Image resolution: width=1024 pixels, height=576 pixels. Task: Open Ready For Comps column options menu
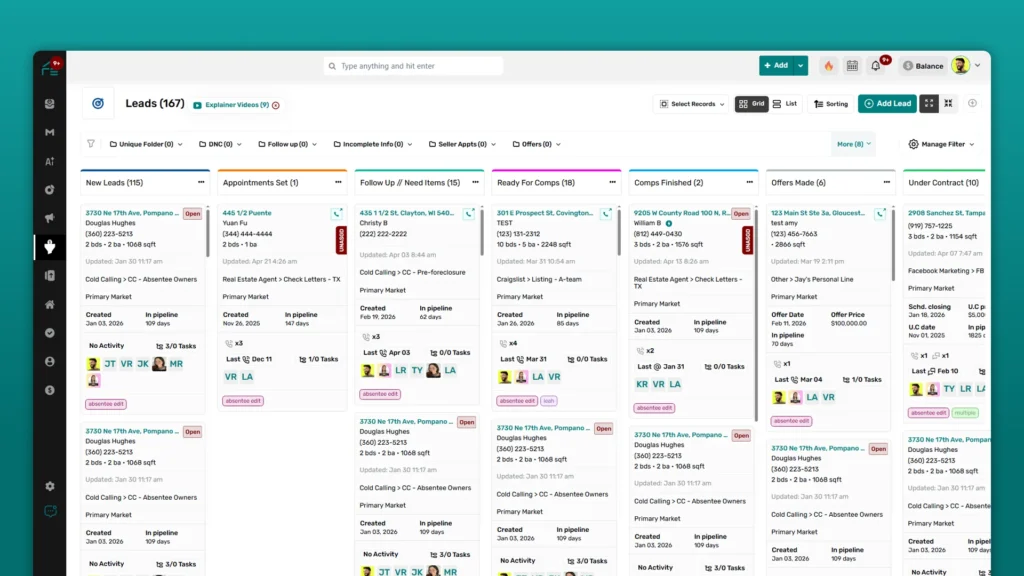pos(613,182)
